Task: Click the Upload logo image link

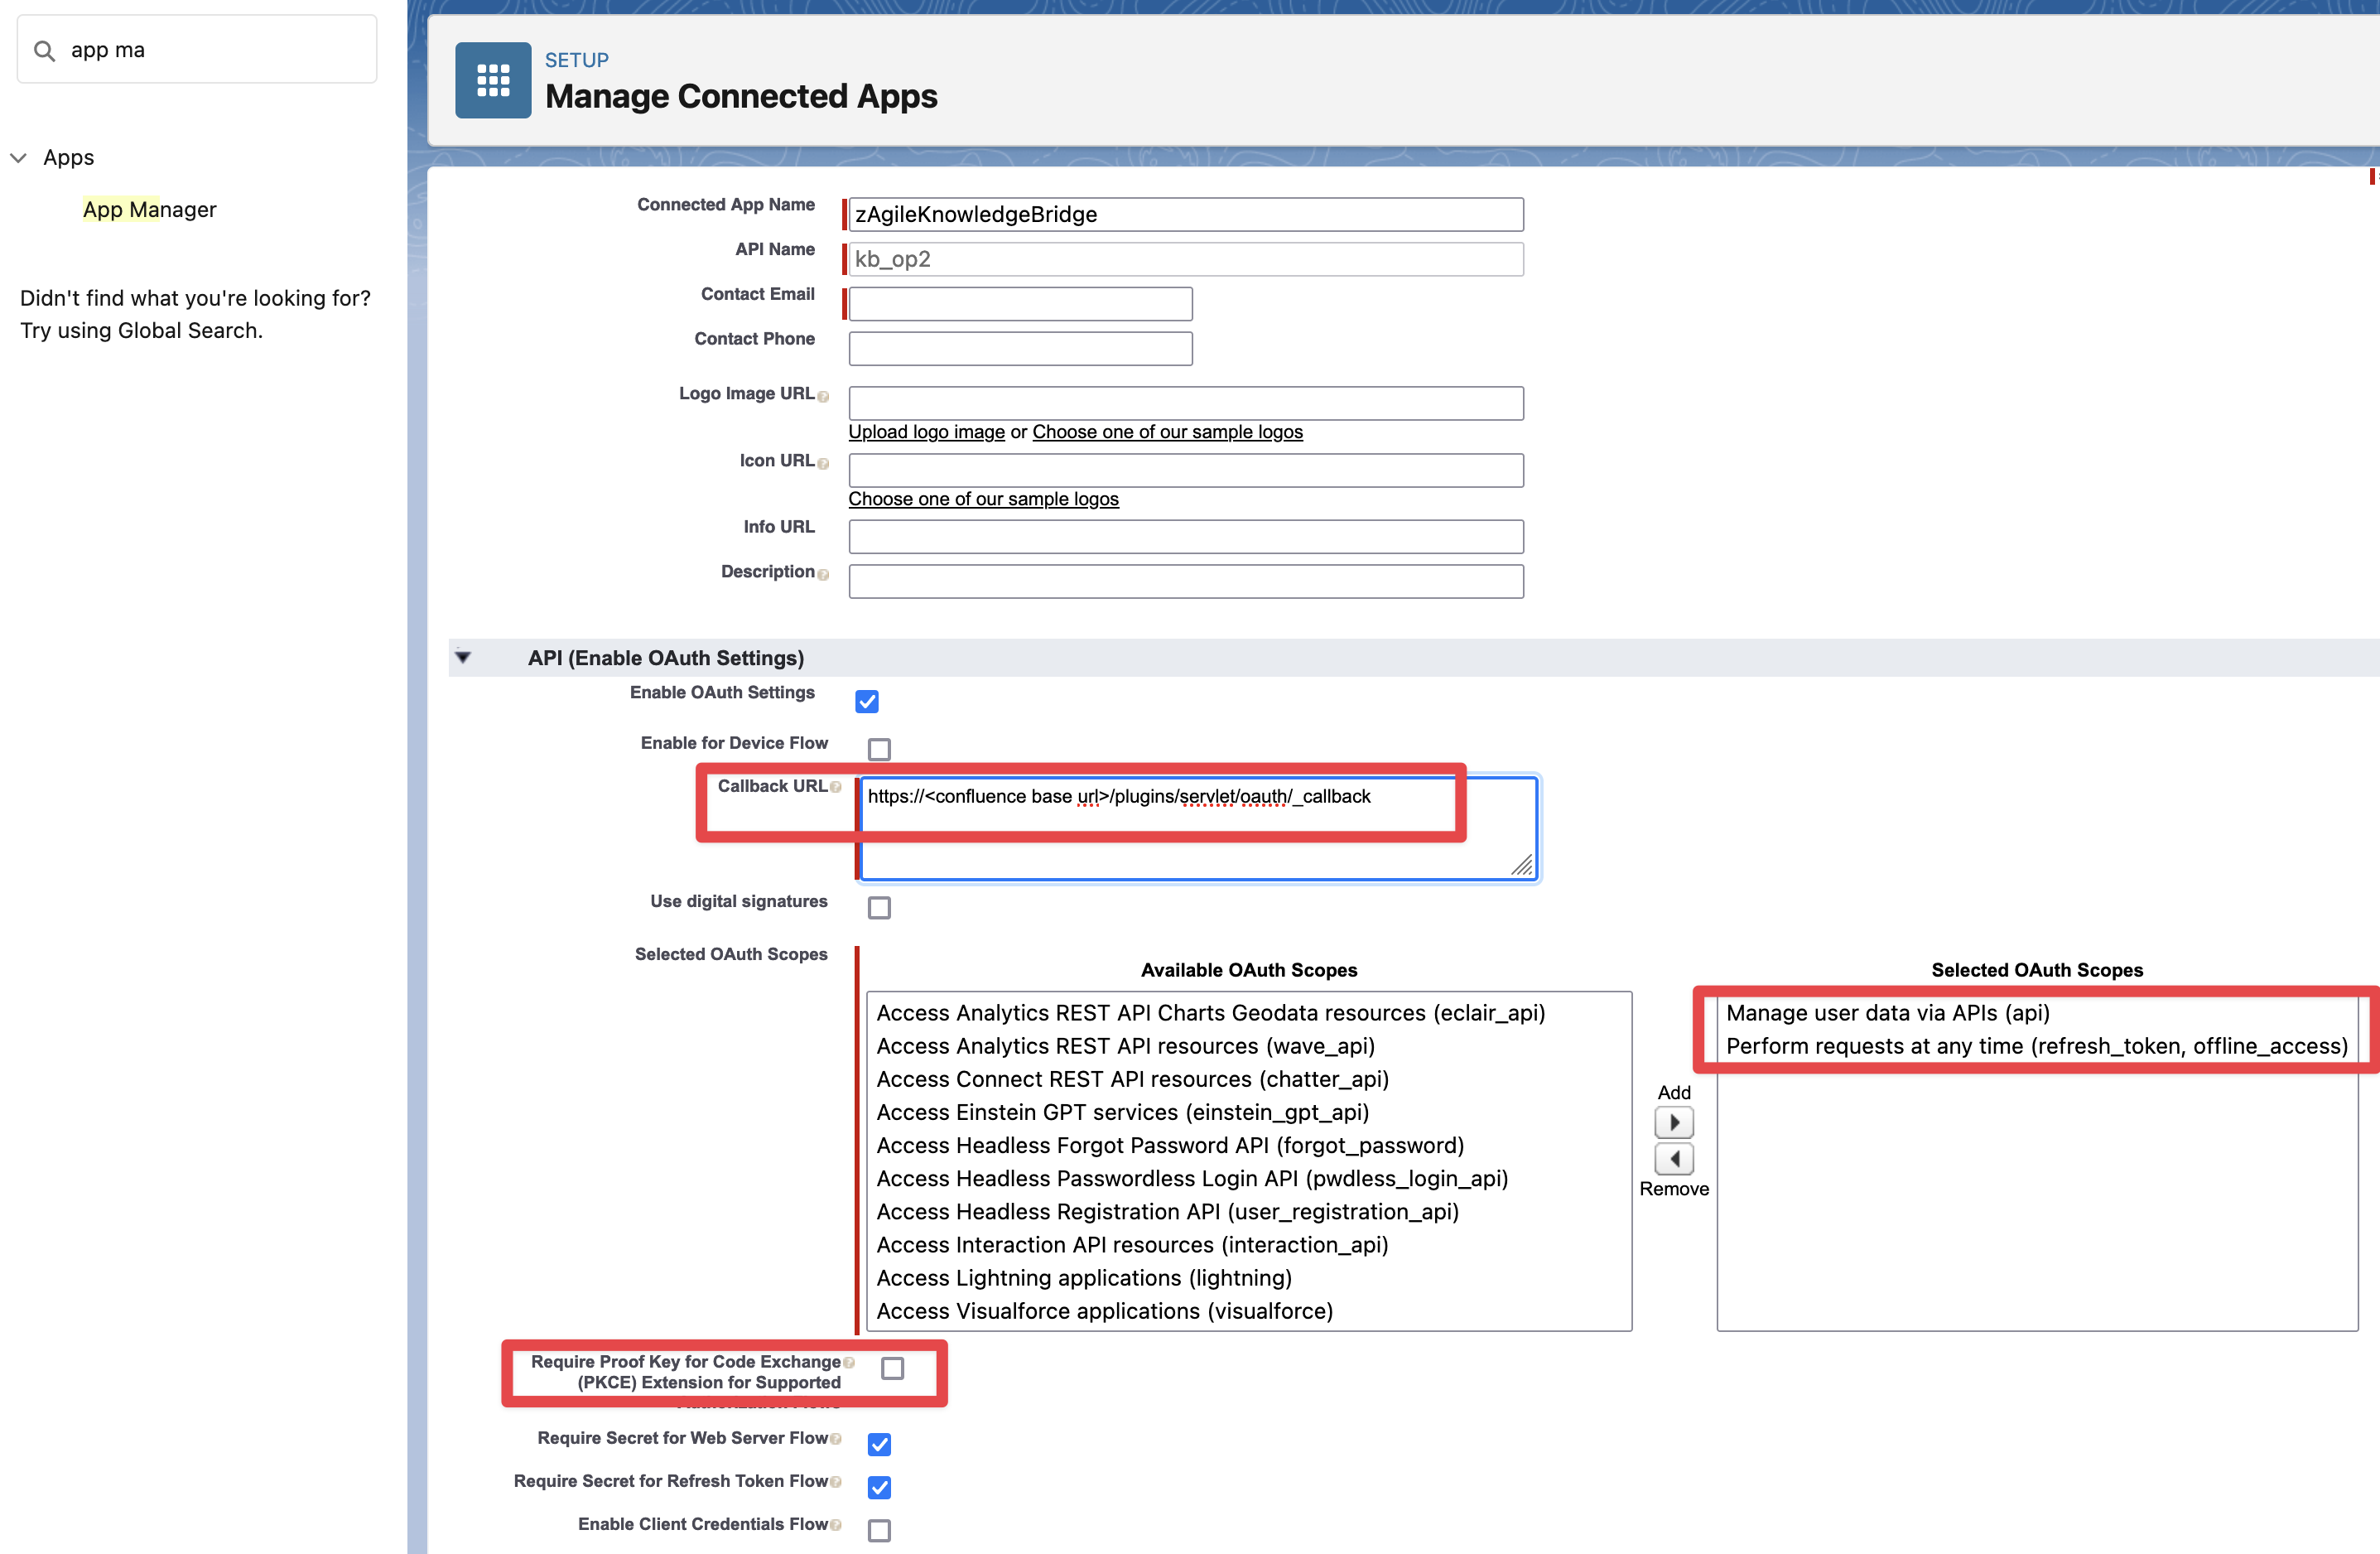Action: click(926, 432)
